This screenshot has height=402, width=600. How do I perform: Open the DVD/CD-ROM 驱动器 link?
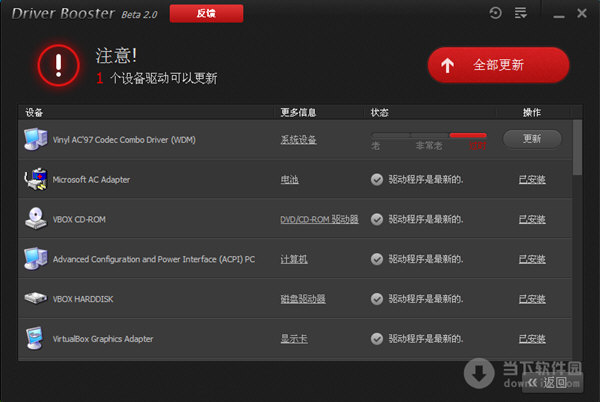click(319, 219)
